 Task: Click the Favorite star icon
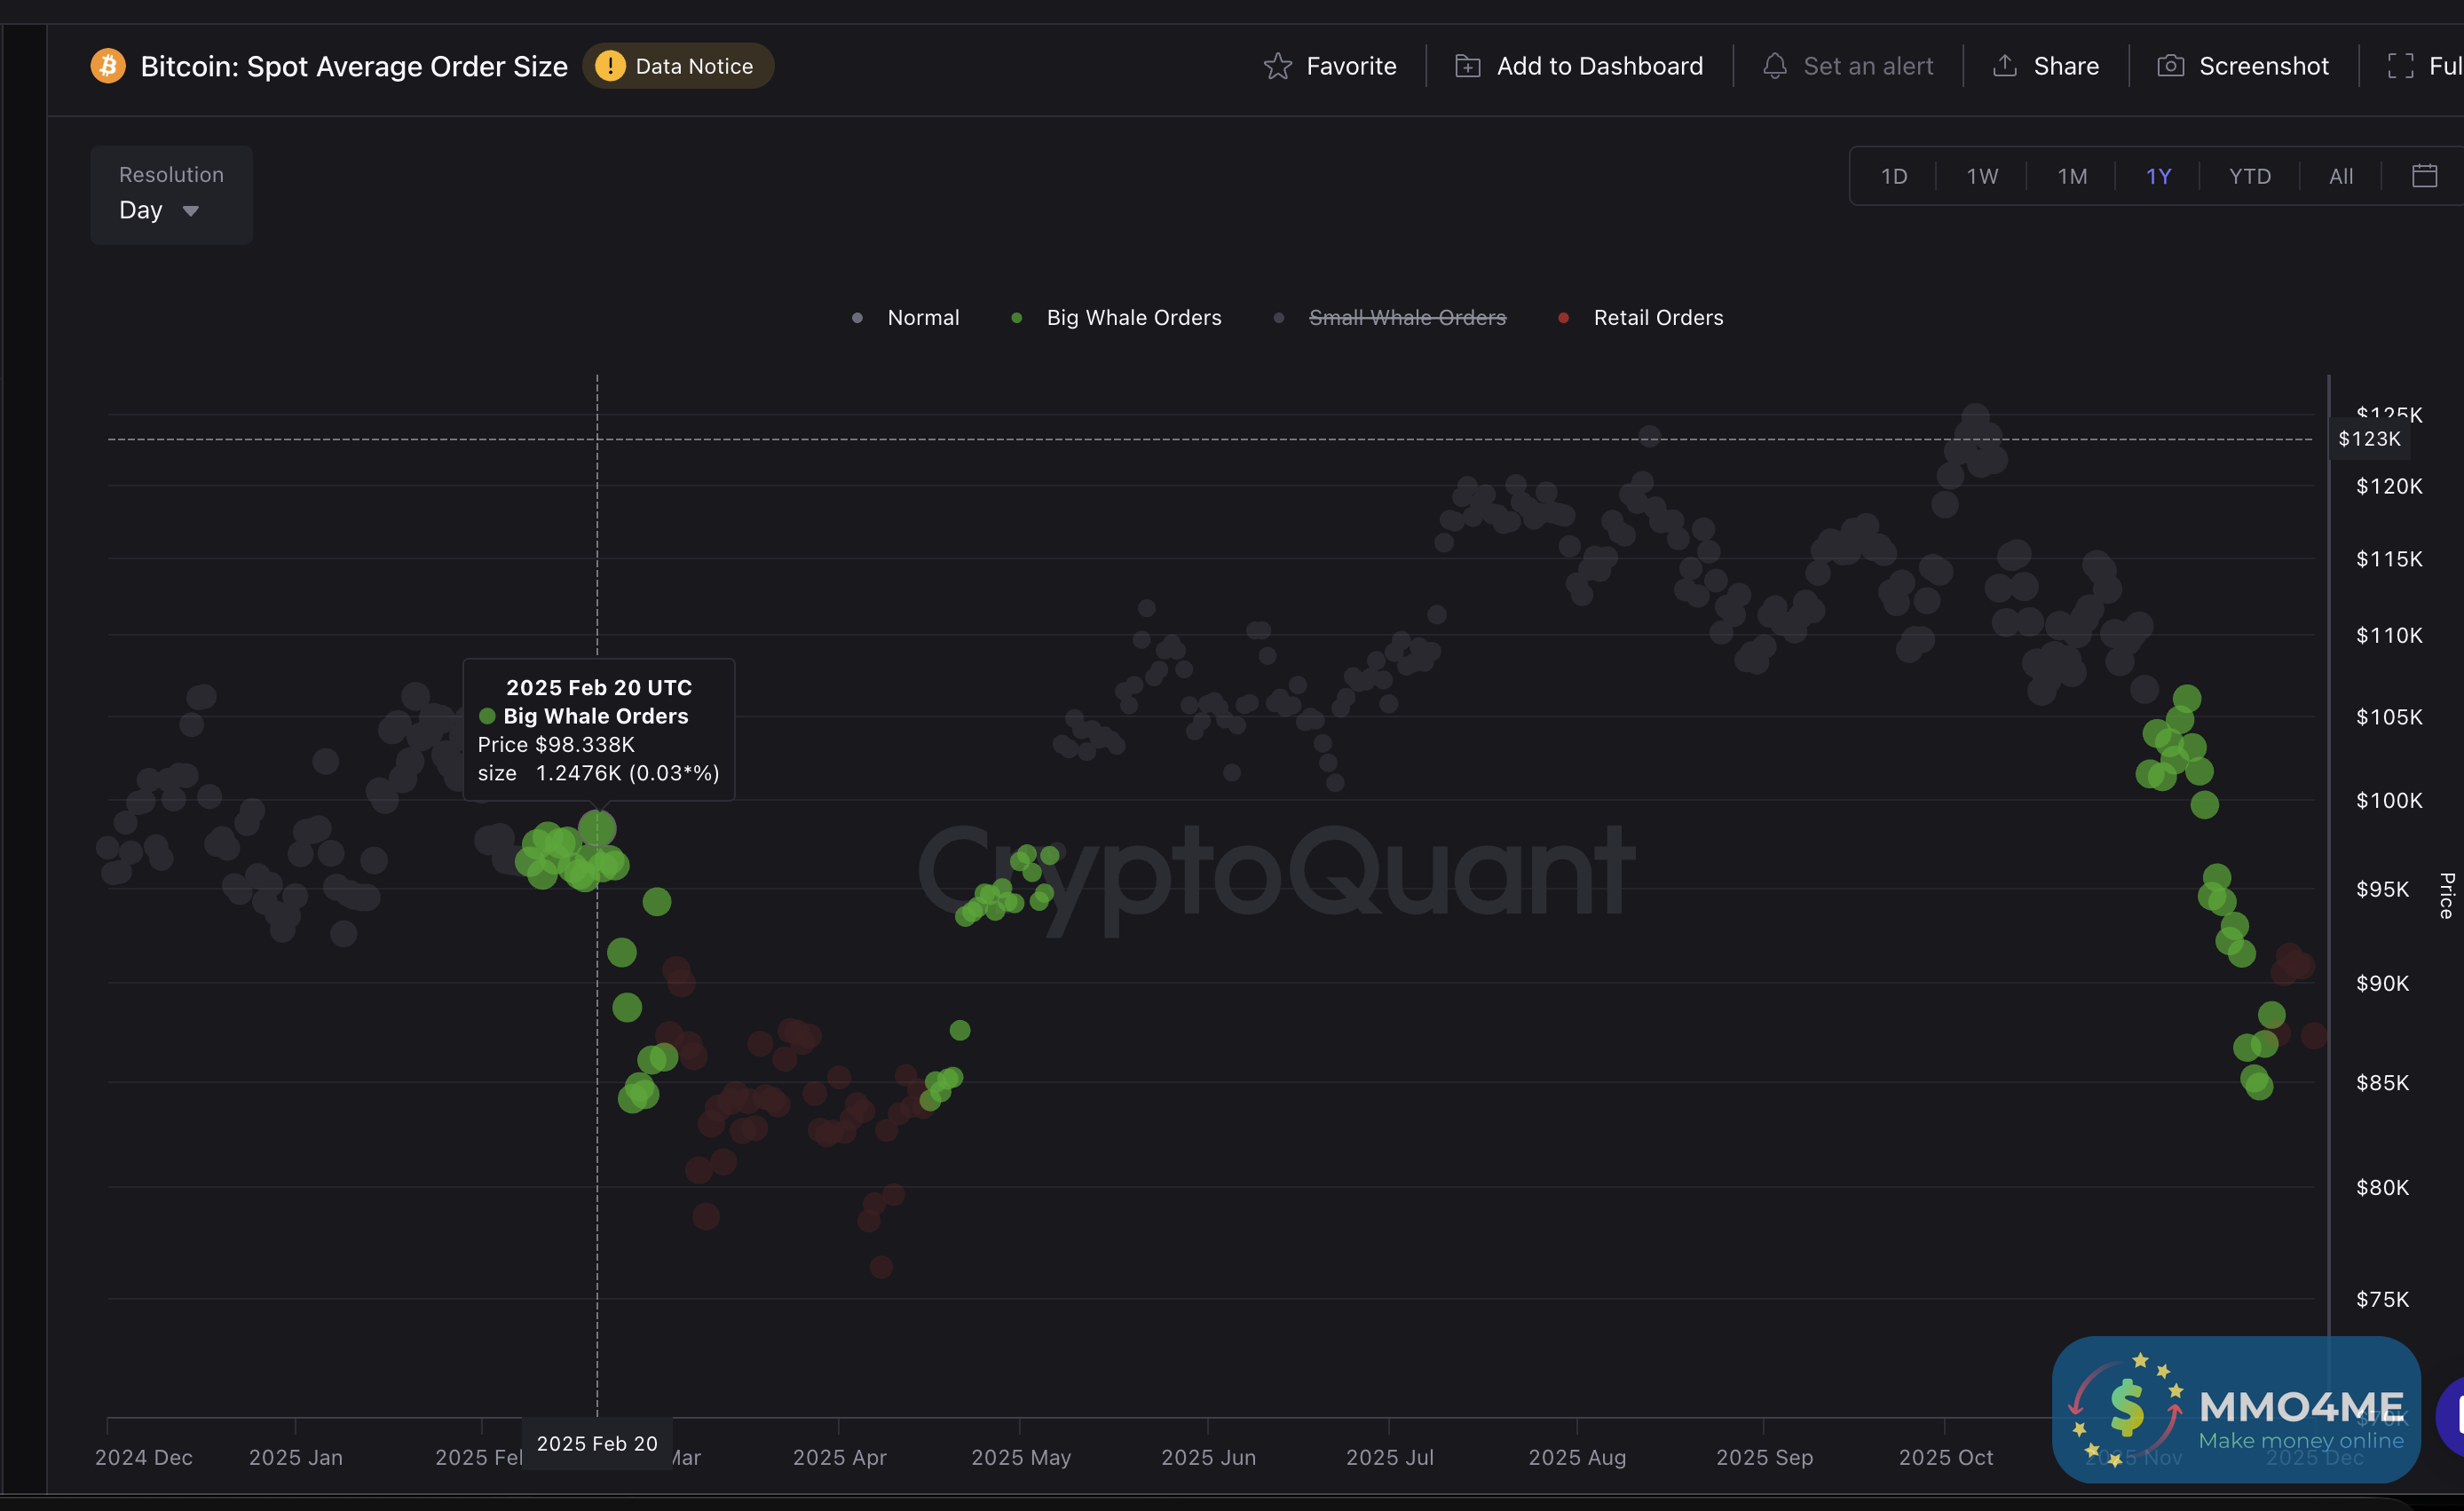1277,66
